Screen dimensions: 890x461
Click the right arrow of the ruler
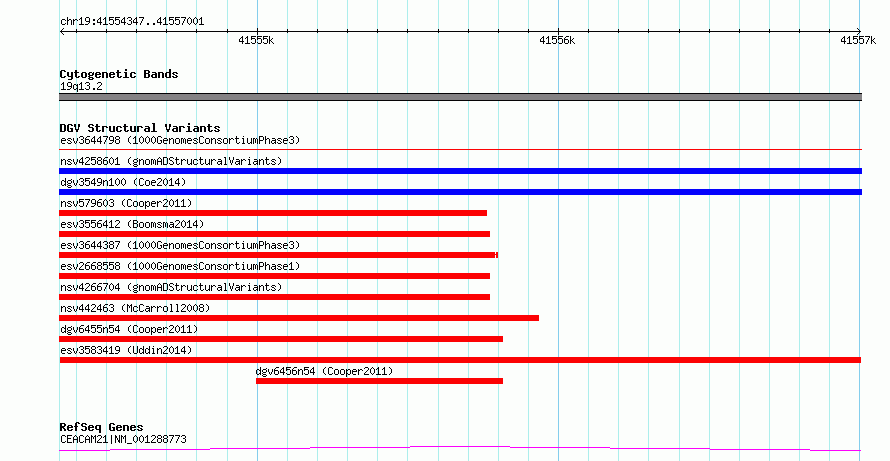click(x=858, y=31)
